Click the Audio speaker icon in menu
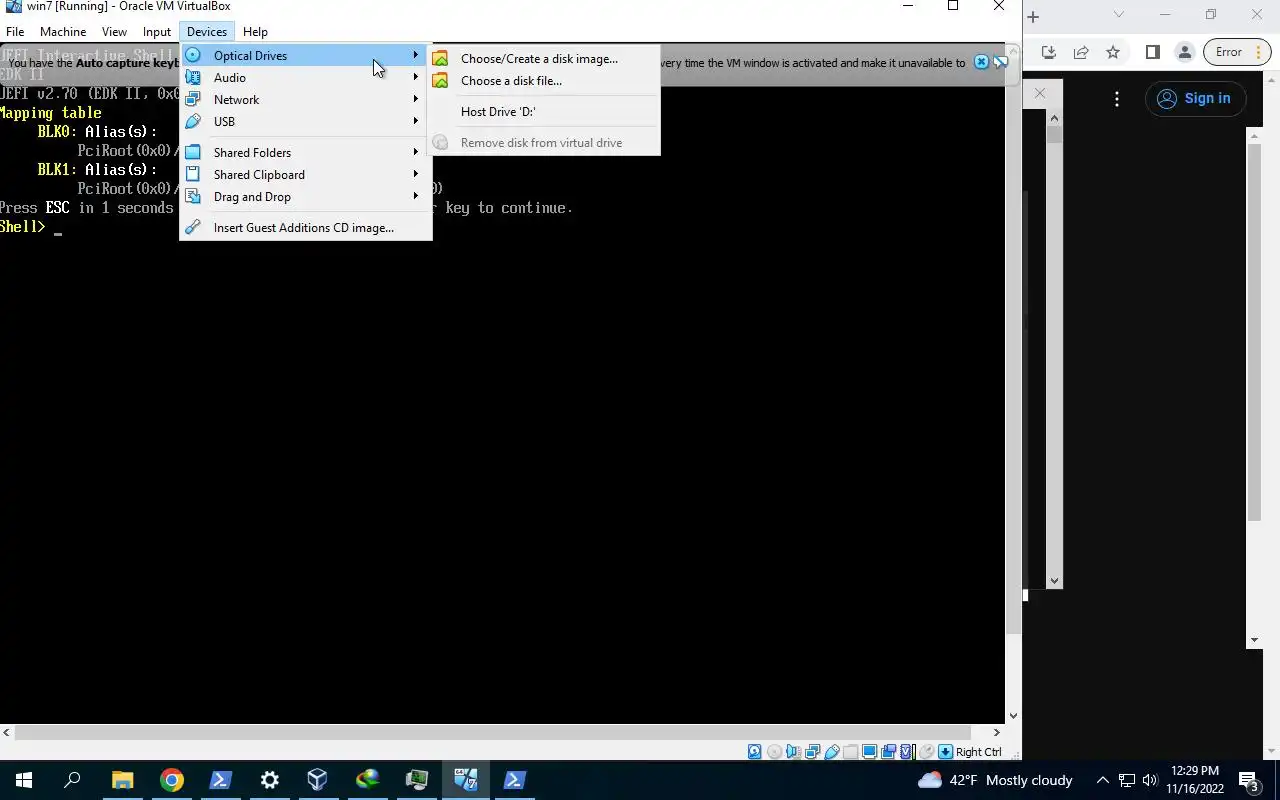The height and width of the screenshot is (800, 1280). tap(193, 77)
